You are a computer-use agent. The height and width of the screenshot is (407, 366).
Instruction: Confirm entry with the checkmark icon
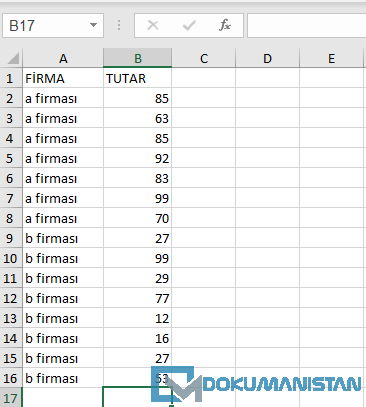coord(189,25)
